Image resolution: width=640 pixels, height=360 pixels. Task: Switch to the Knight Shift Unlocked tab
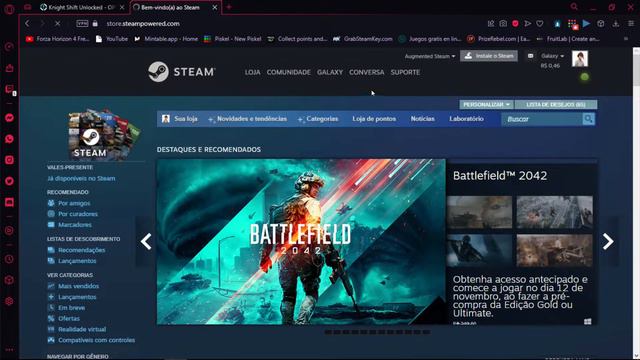[81, 7]
